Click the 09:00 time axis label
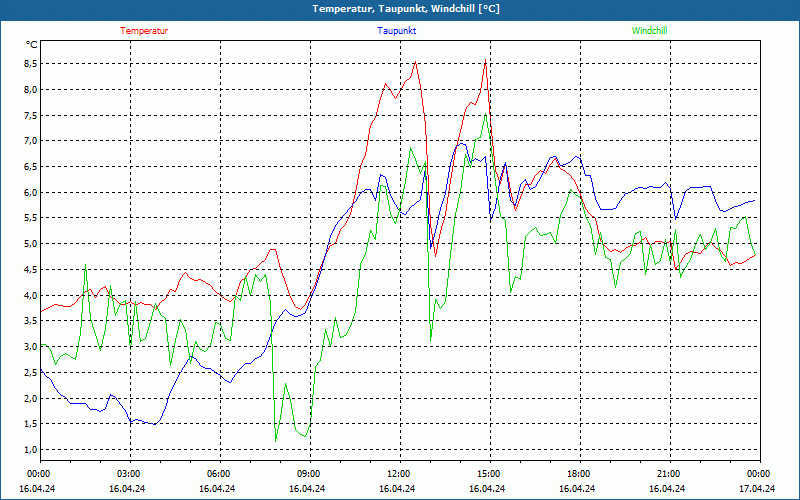 pyautogui.click(x=309, y=474)
